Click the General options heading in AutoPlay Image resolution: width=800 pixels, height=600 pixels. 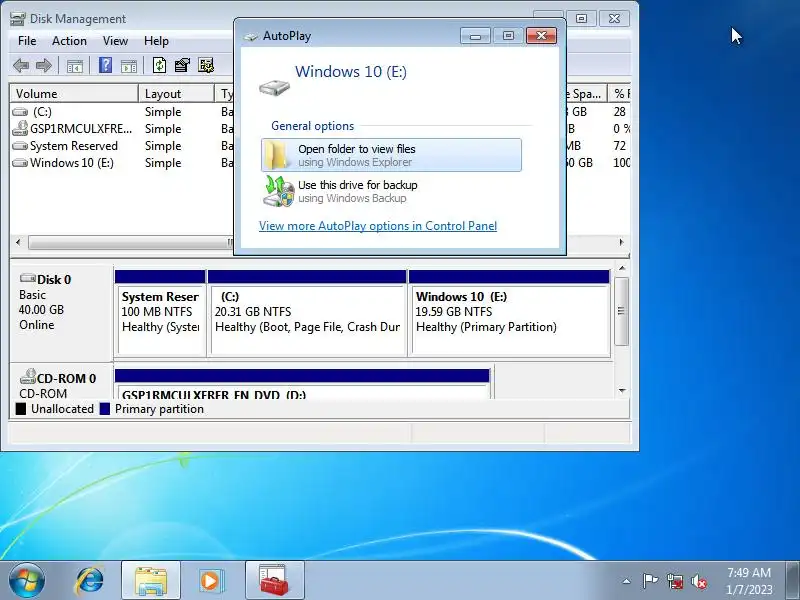click(312, 126)
